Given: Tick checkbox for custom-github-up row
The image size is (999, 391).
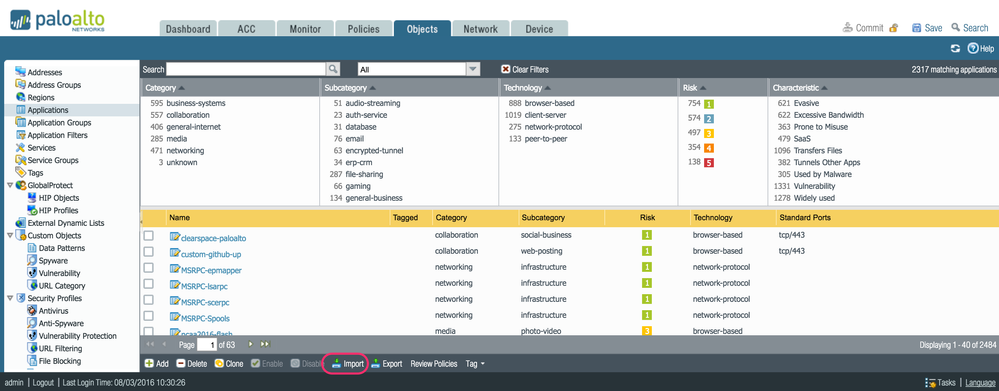Looking at the screenshot, I should tap(148, 252).
